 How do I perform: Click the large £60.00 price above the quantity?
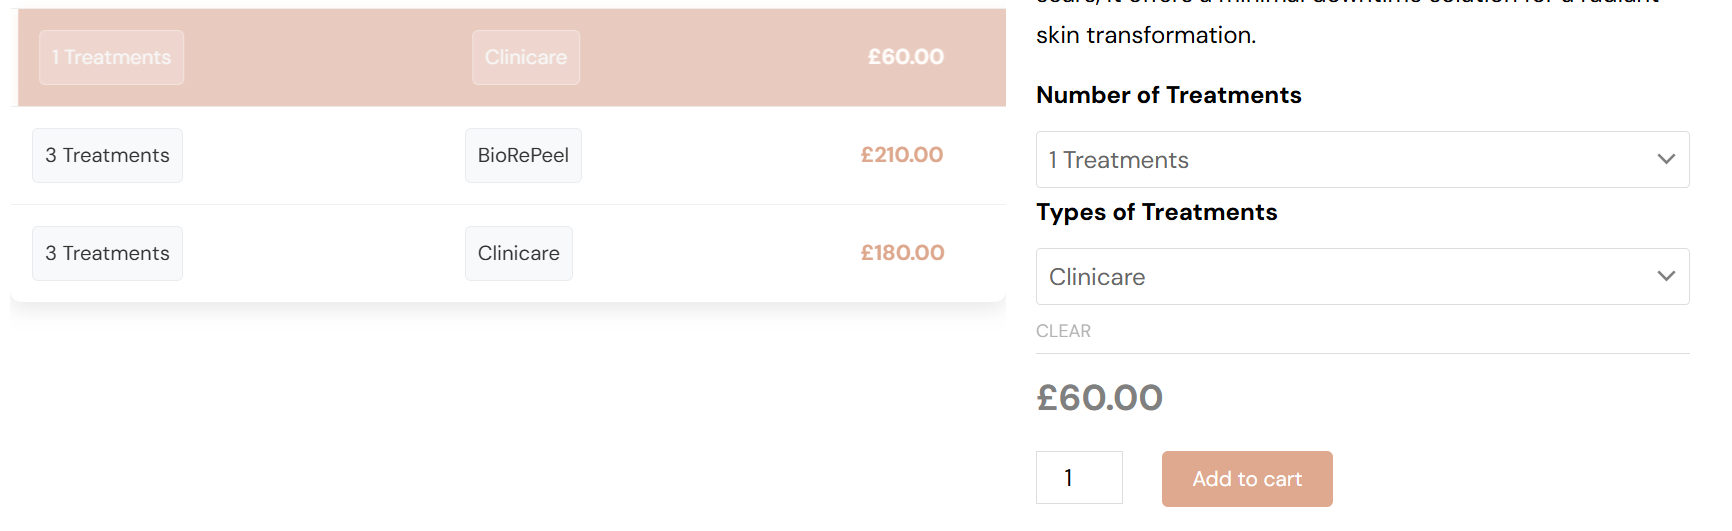click(1099, 398)
